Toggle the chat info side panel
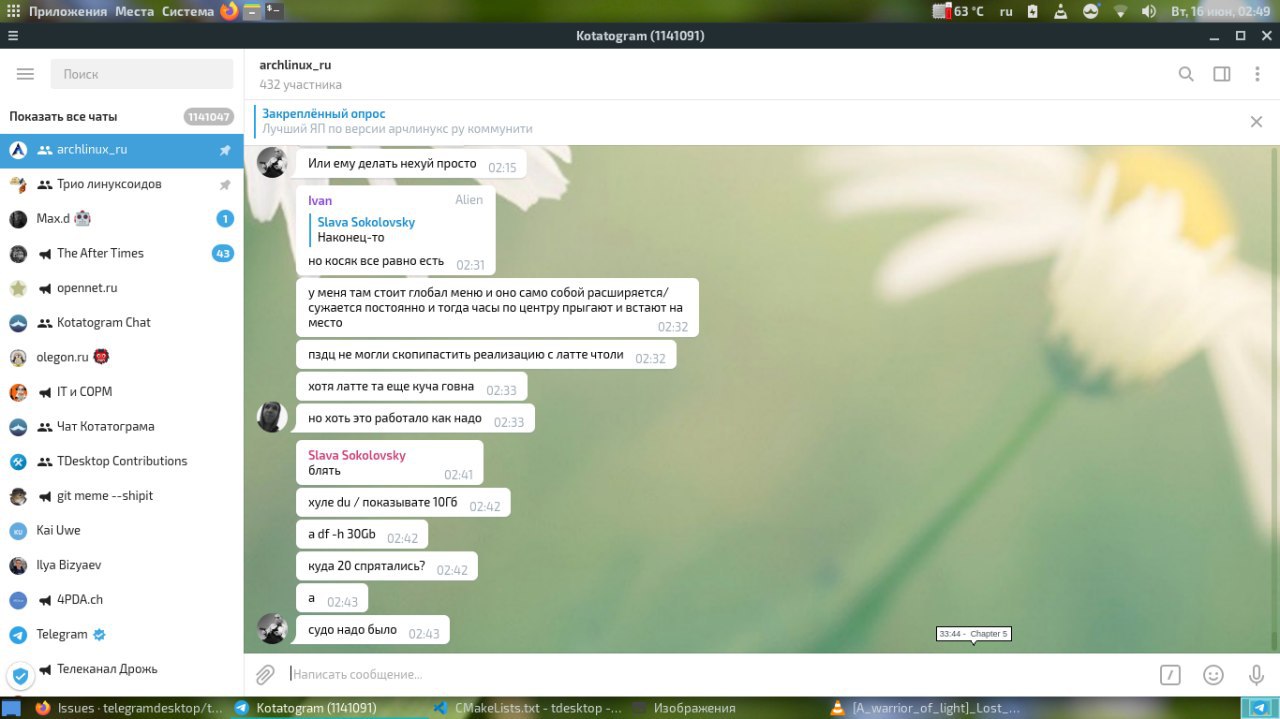 pos(1221,74)
